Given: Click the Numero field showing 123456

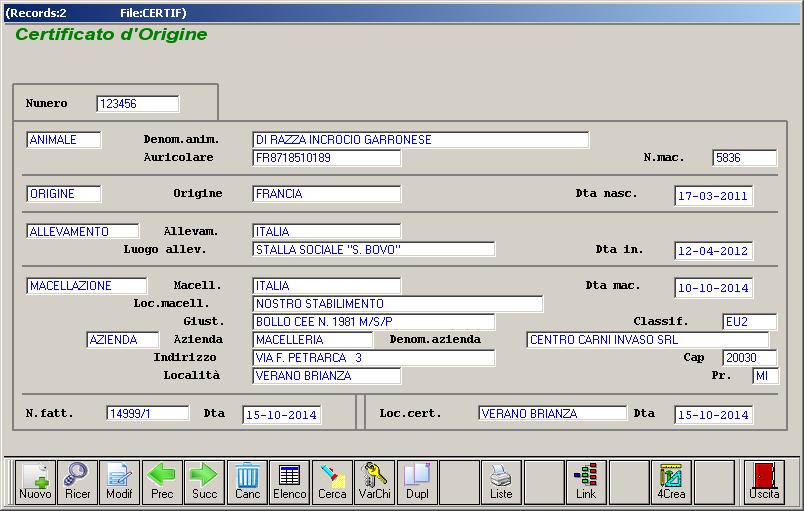Looking at the screenshot, I should (x=138, y=104).
